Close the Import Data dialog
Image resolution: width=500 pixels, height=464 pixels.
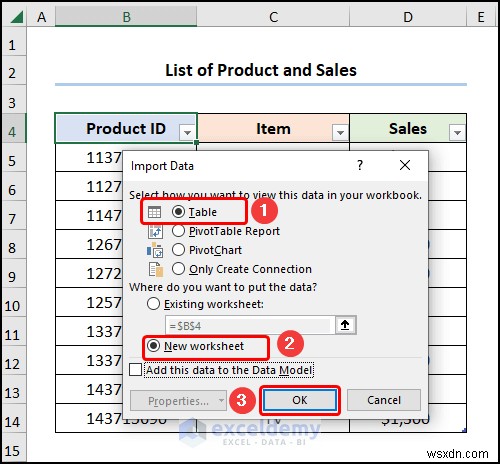click(405, 165)
